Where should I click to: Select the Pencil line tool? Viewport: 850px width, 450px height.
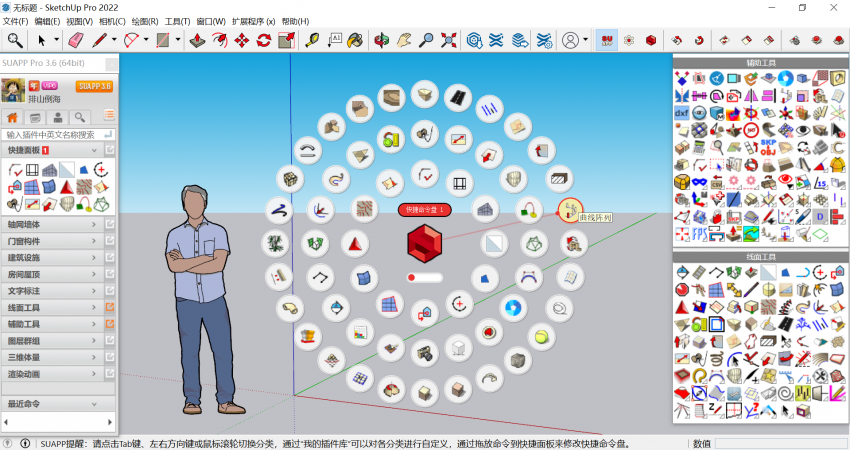(x=99, y=40)
